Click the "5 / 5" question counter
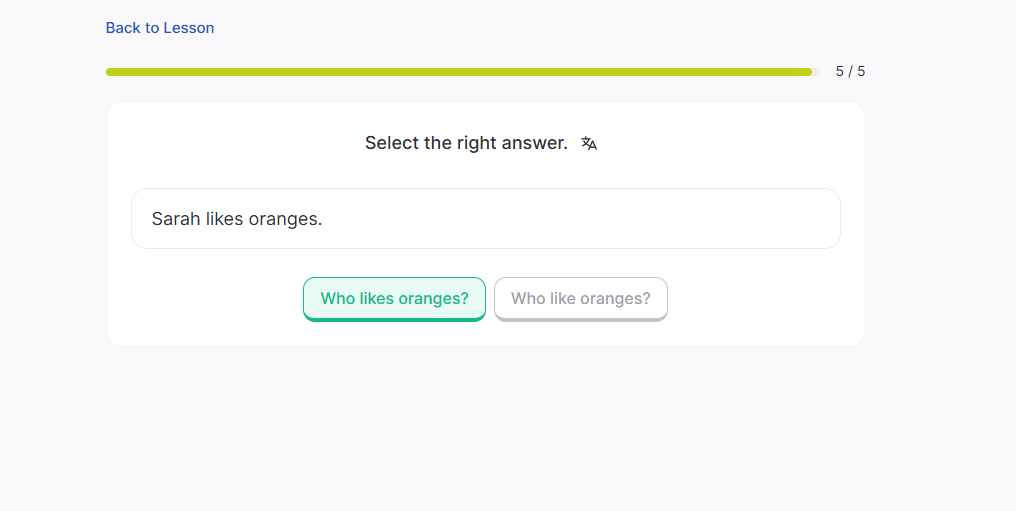The width and height of the screenshot is (1016, 511). pyautogui.click(x=850, y=72)
